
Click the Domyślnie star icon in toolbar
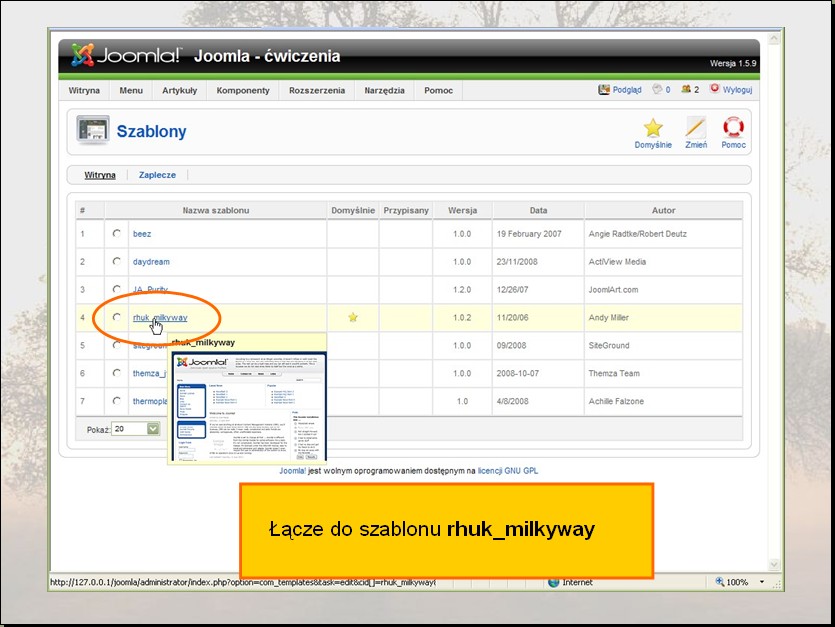pos(652,128)
